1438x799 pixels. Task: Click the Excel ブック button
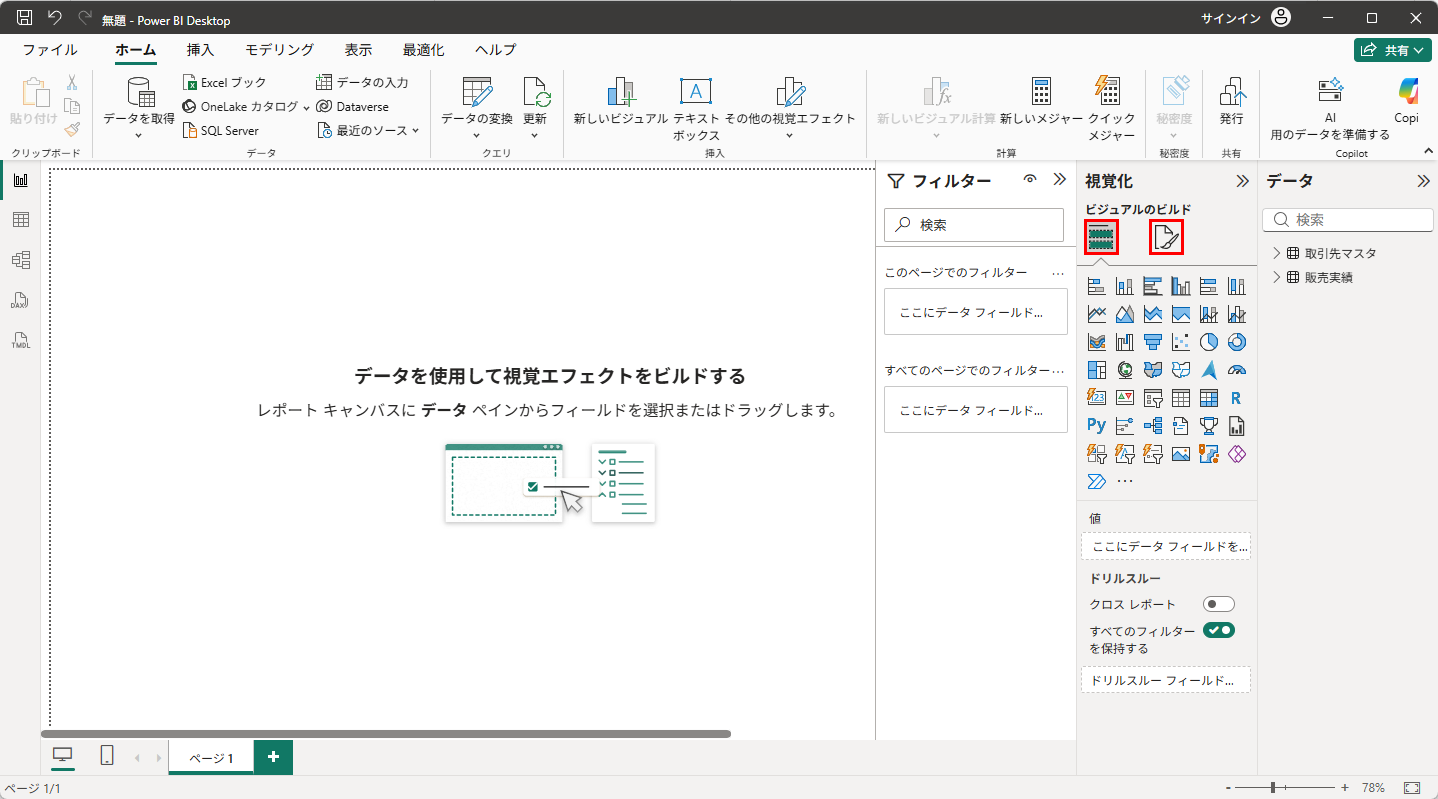pyautogui.click(x=225, y=82)
